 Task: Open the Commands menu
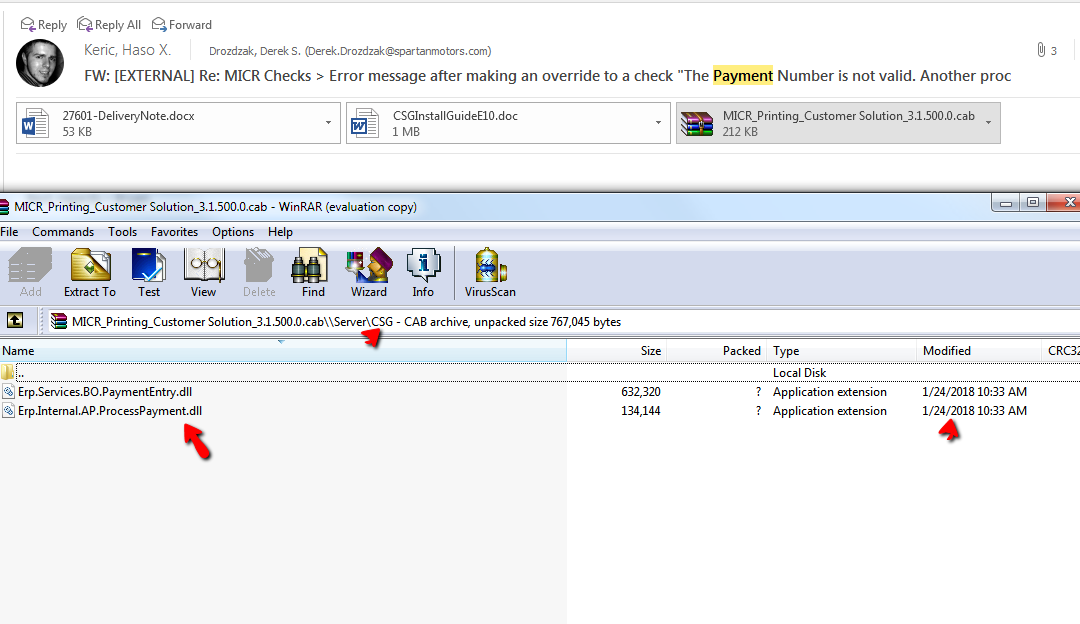point(63,232)
